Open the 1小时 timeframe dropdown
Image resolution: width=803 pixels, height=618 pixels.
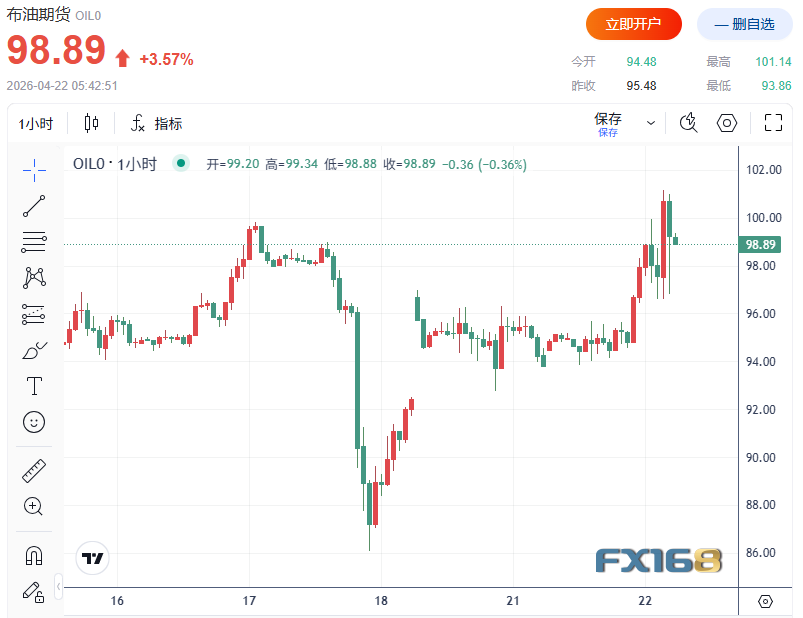pyautogui.click(x=36, y=124)
